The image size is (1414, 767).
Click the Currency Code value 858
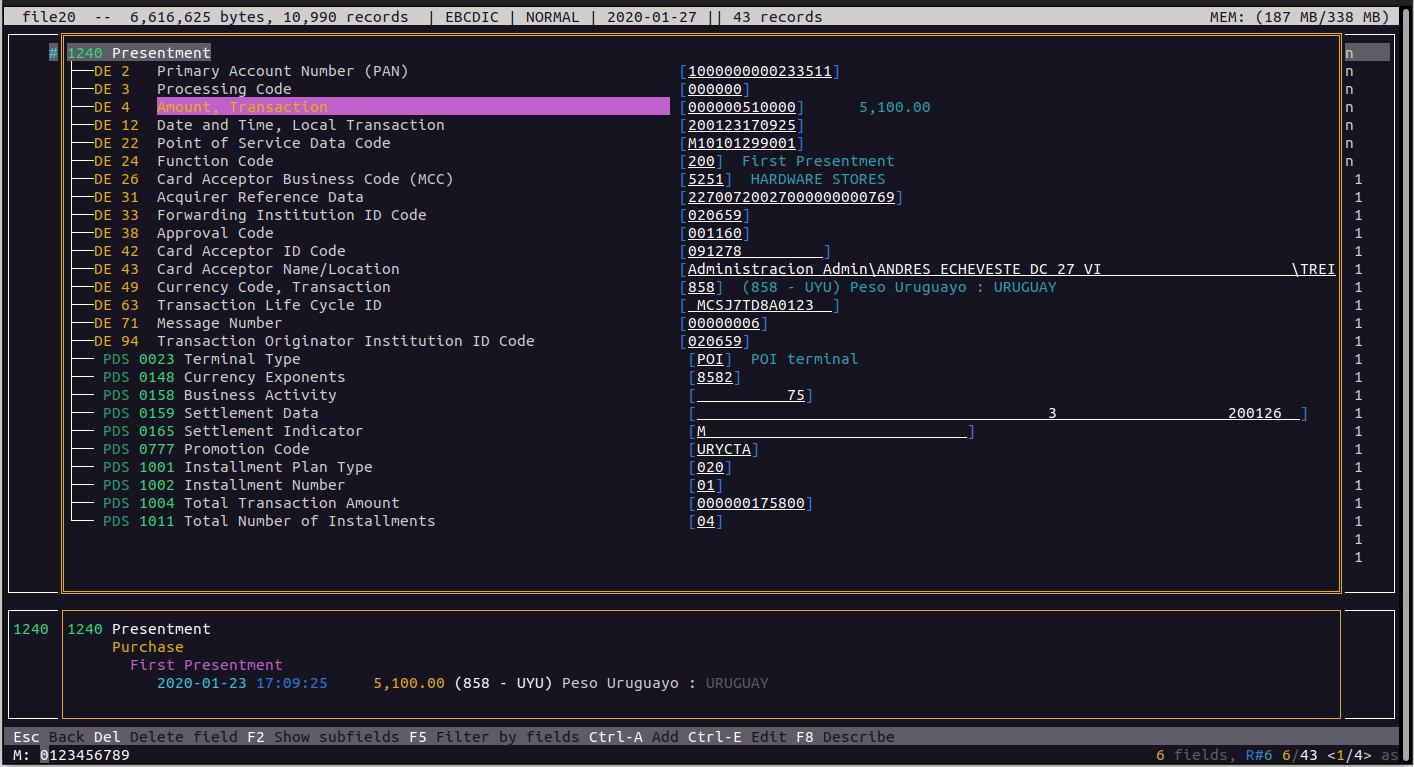coord(701,287)
